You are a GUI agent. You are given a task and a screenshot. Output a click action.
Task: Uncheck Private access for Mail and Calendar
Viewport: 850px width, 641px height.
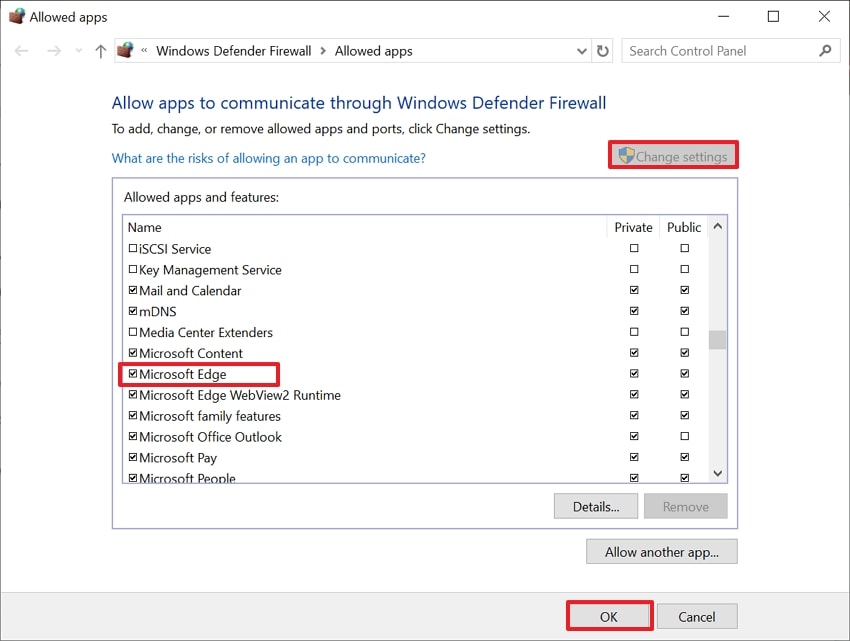point(633,290)
